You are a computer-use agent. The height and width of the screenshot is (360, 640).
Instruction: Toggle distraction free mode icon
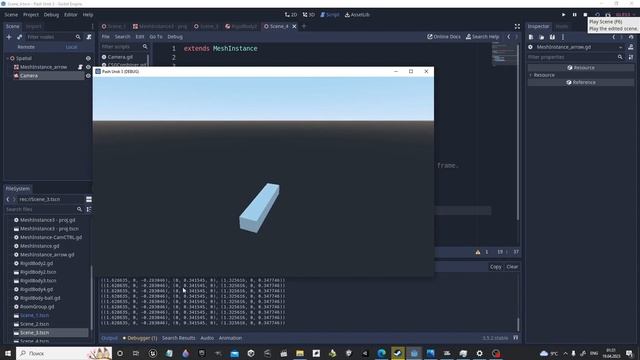coord(517,27)
